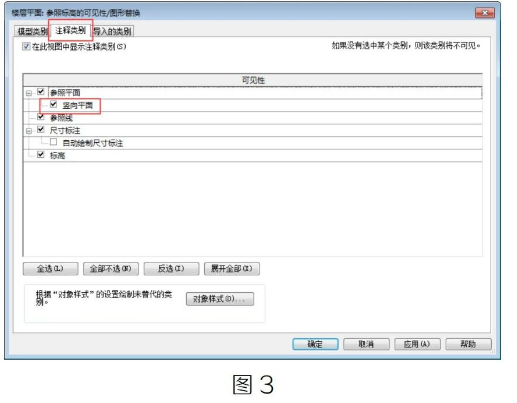Toggle the 竖向平面 subcategory checkbox

click(x=53, y=104)
